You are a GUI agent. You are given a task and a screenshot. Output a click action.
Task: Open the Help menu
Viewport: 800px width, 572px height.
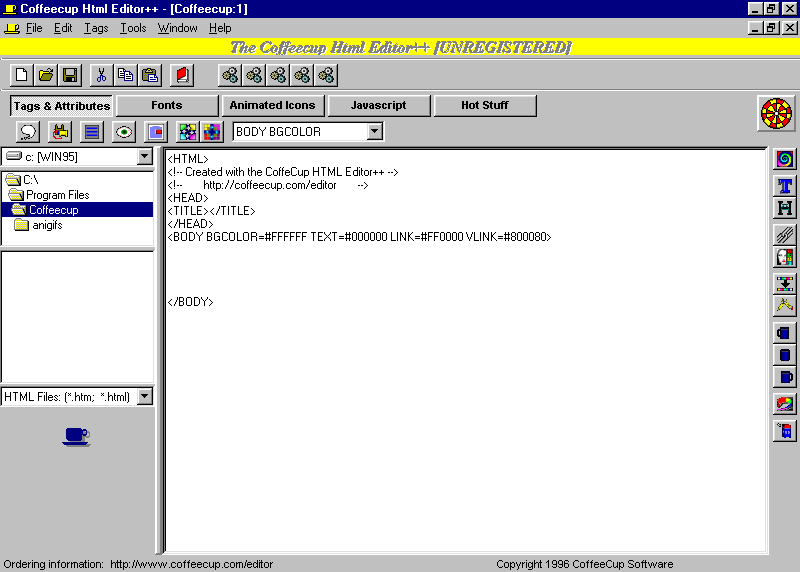220,28
